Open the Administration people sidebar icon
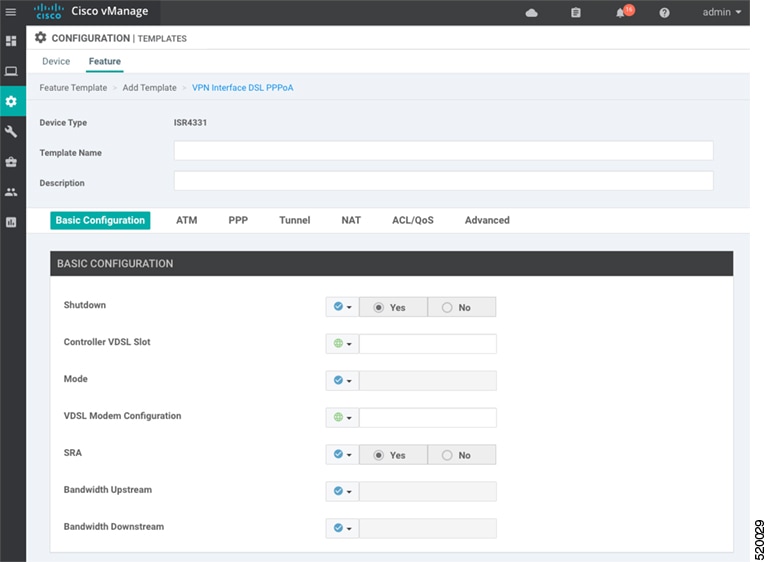 click(x=11, y=192)
